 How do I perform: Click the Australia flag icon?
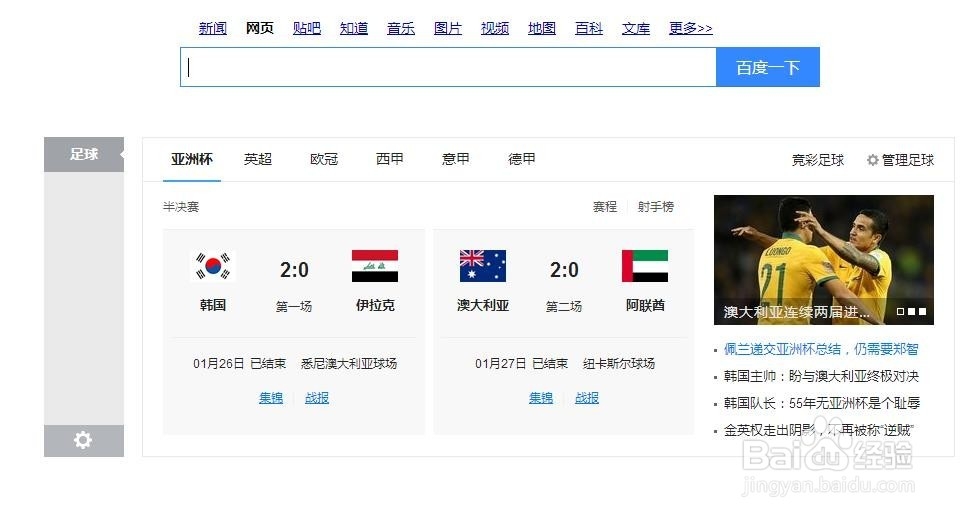pos(483,266)
